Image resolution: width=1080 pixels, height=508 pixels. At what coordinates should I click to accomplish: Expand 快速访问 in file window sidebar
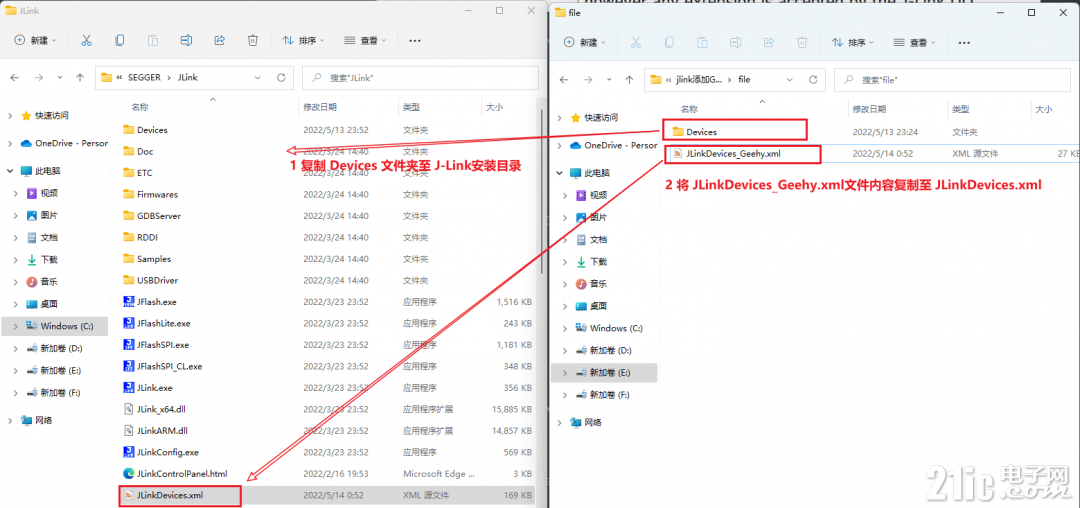pos(560,118)
